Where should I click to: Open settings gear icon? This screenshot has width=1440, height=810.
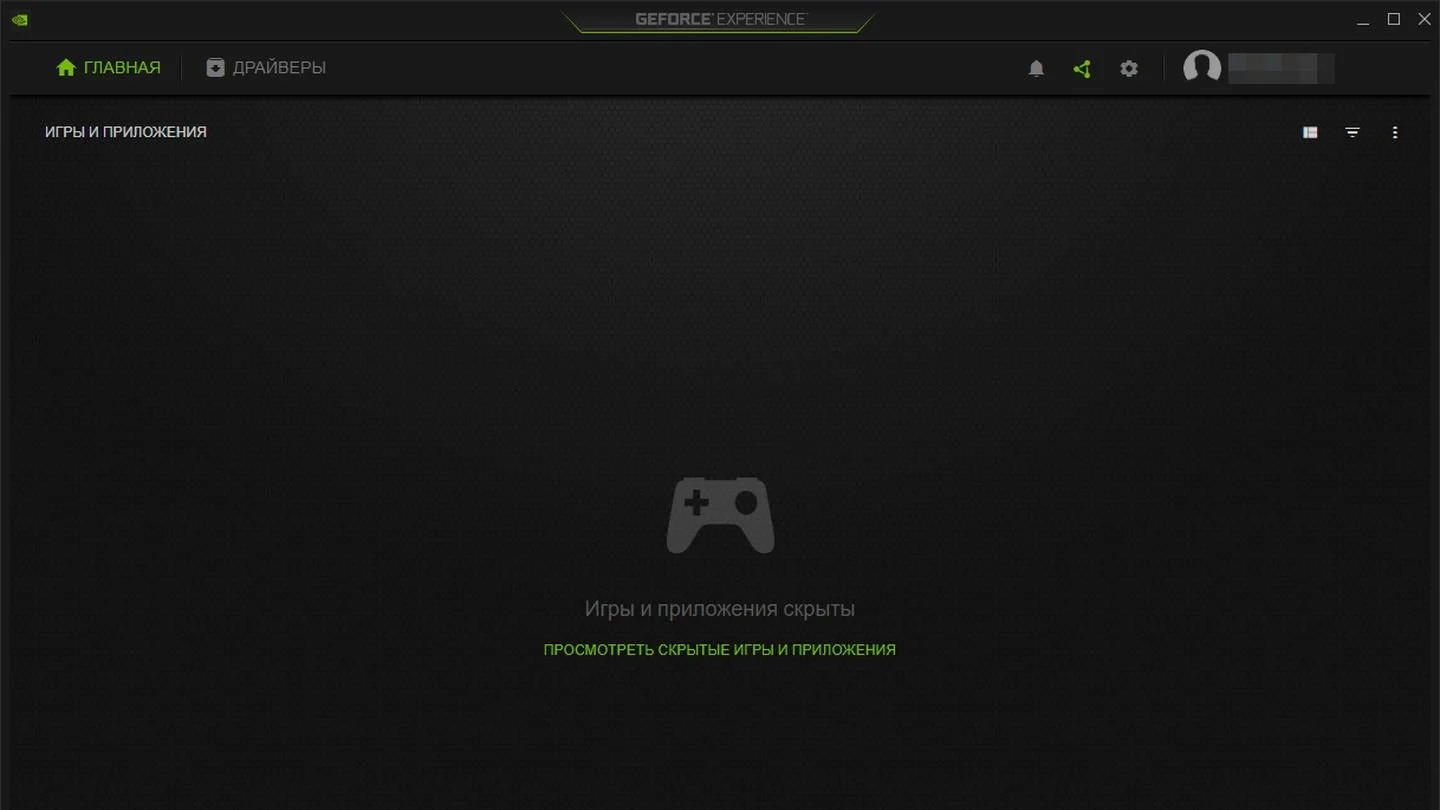[1129, 69]
